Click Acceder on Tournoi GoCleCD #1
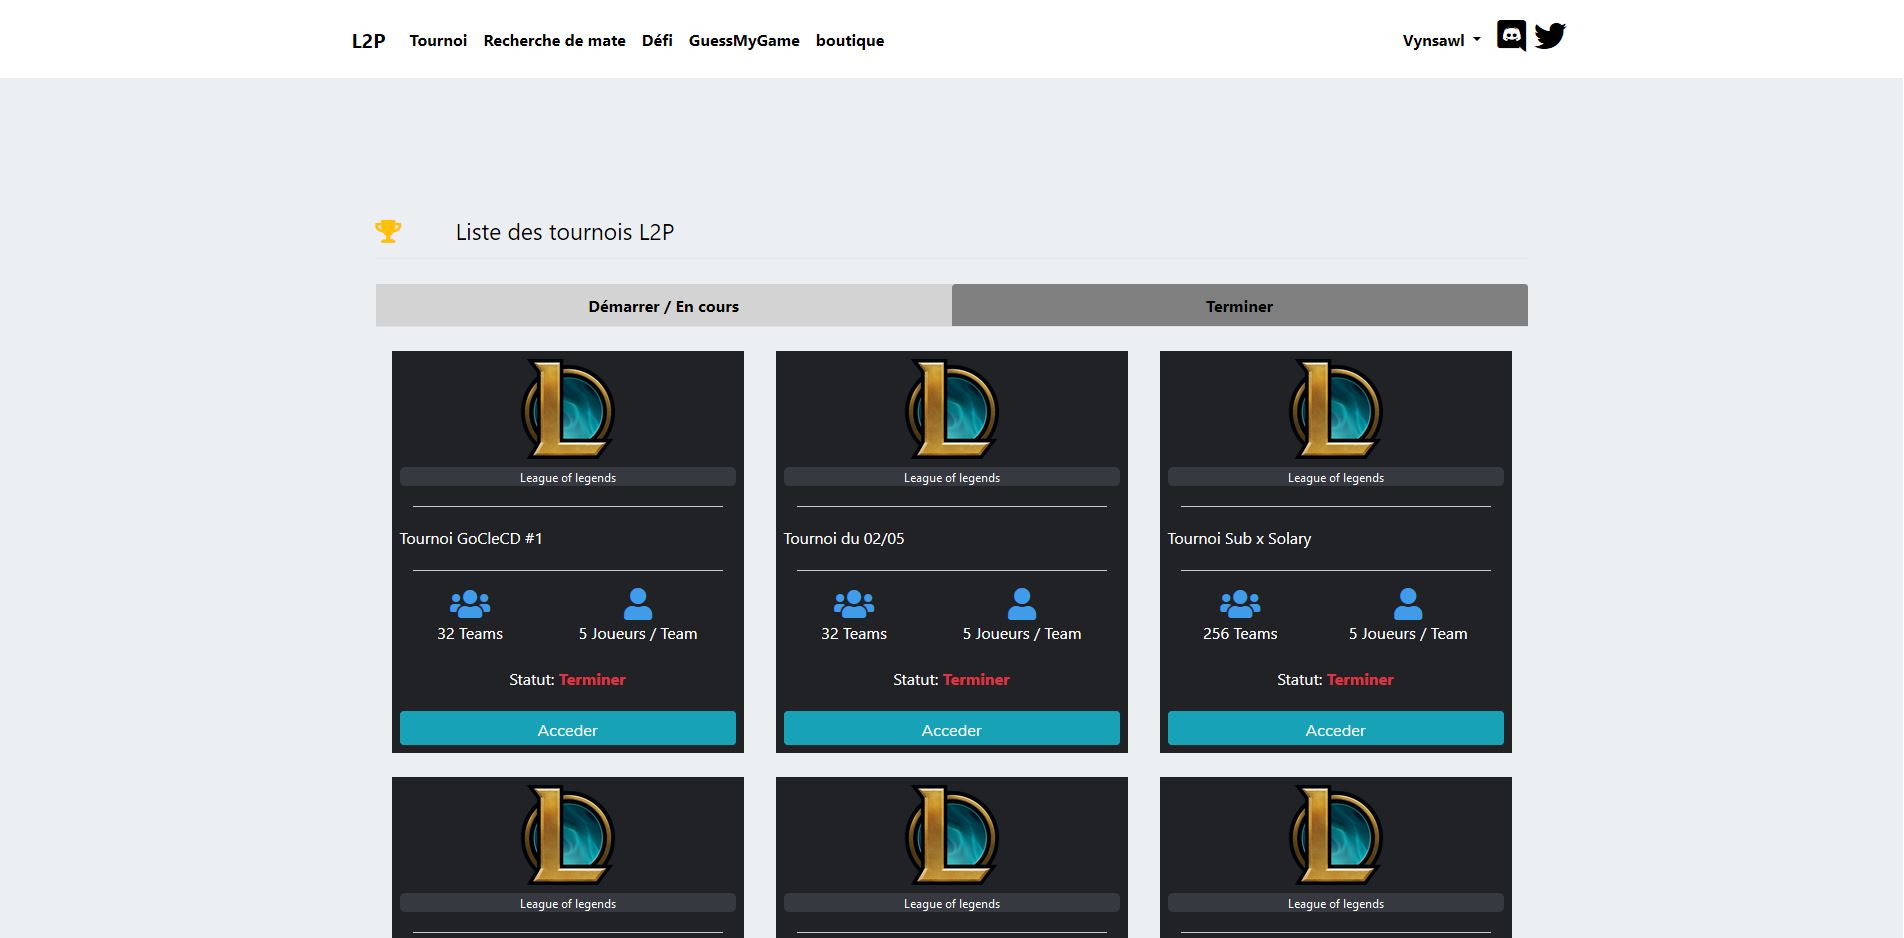Screen dimensions: 1904x938 coord(568,729)
